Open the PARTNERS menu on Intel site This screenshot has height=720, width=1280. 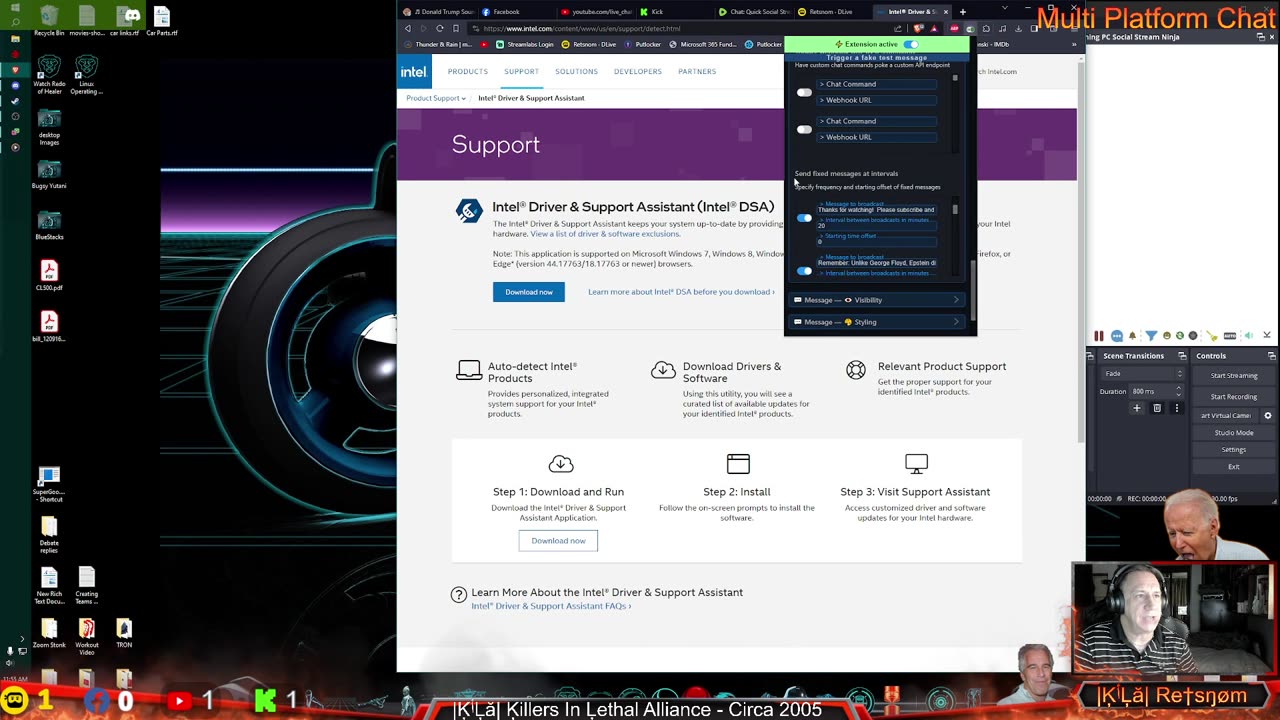click(x=697, y=71)
